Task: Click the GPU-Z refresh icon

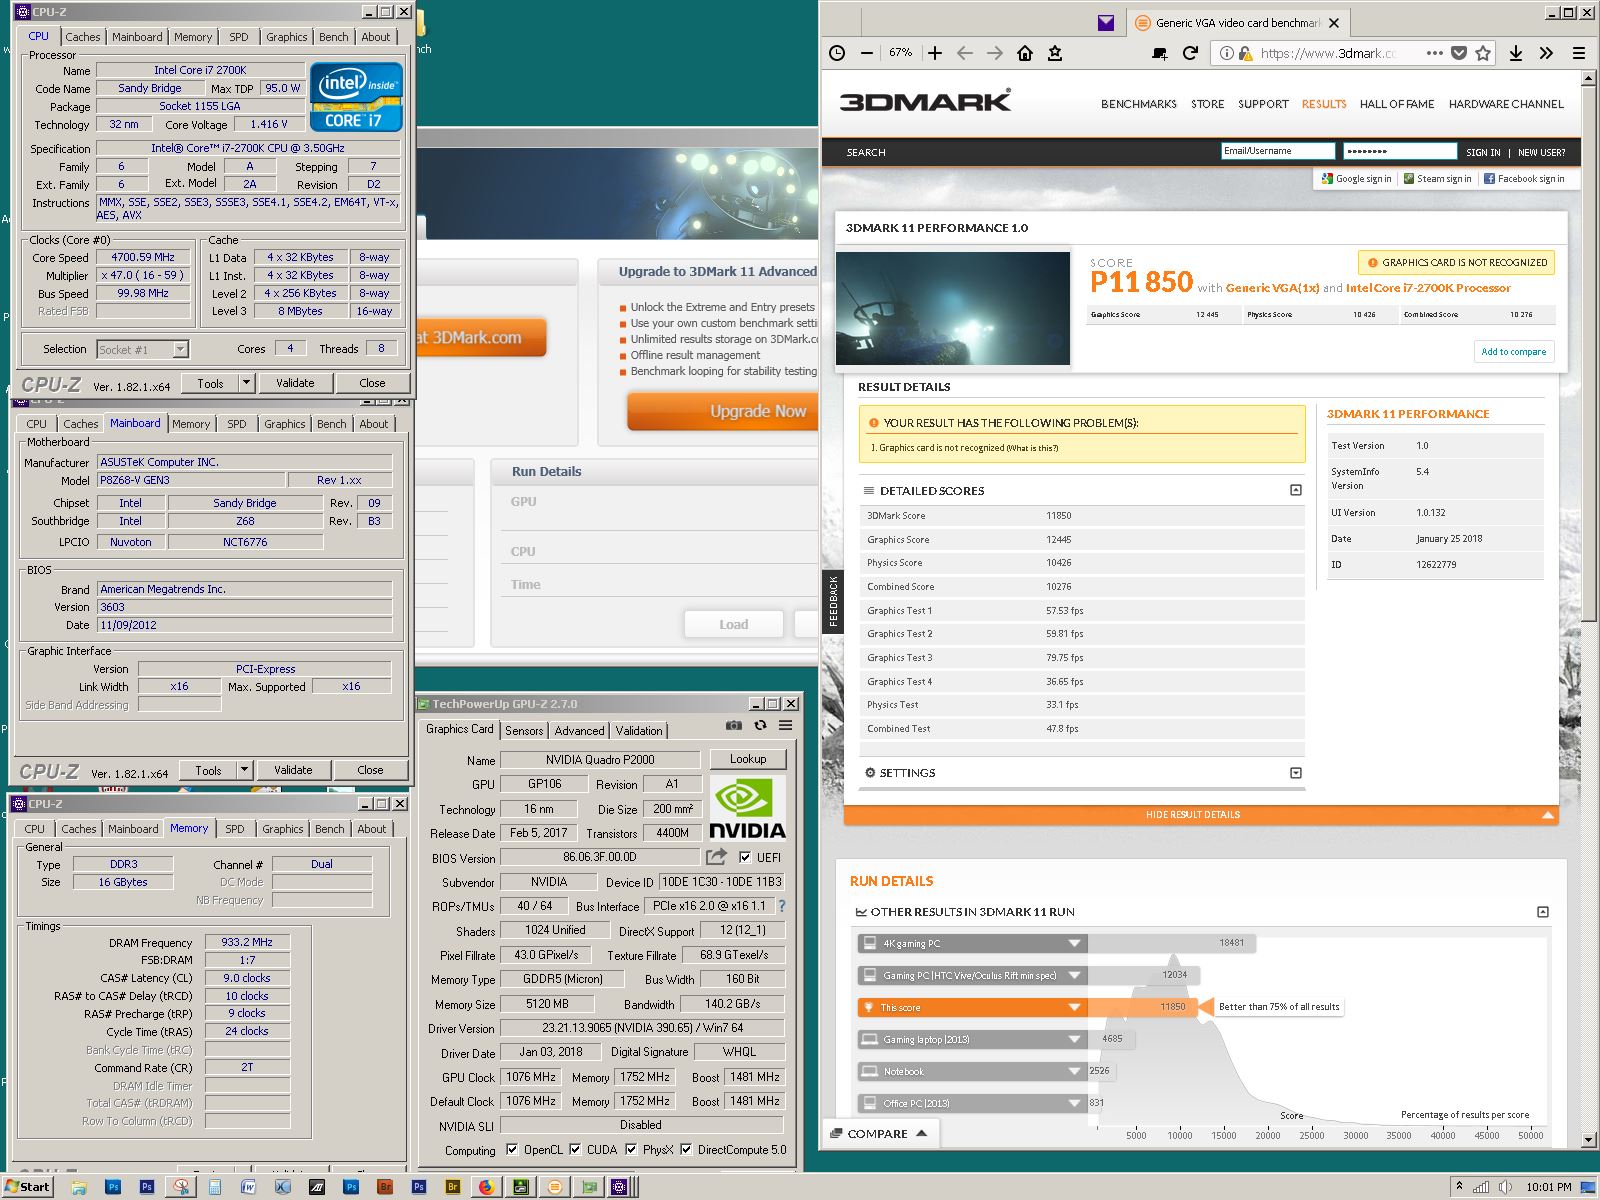Action: coord(760,725)
